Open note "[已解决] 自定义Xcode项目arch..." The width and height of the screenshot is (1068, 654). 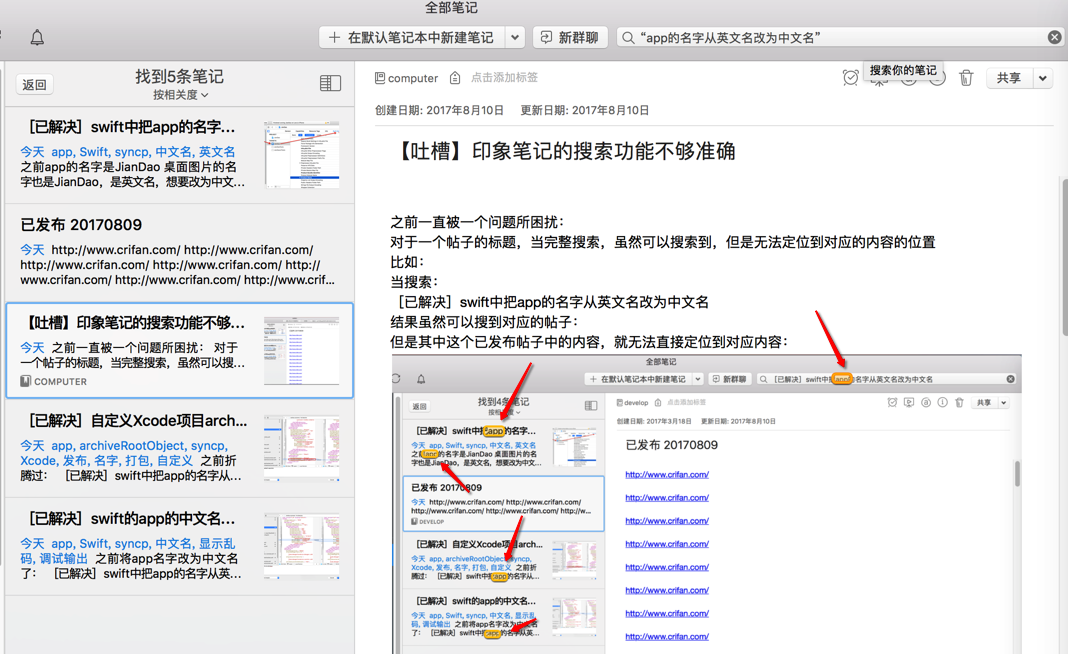[x=180, y=448]
